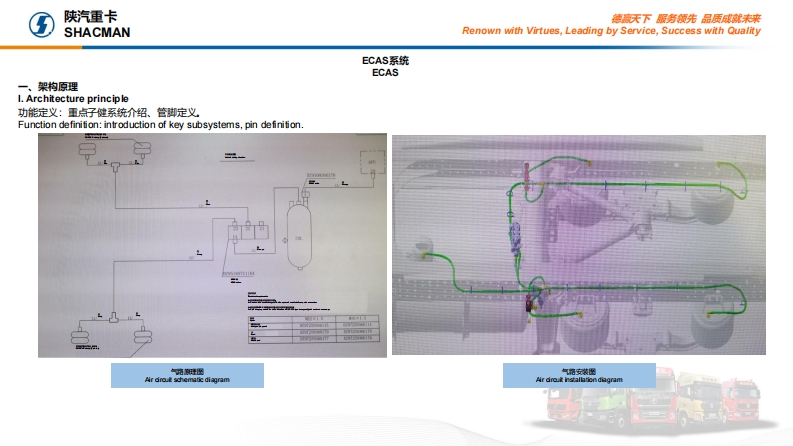The image size is (793, 446).
Task: Click the air circuit installation photo
Action: [x=579, y=245]
